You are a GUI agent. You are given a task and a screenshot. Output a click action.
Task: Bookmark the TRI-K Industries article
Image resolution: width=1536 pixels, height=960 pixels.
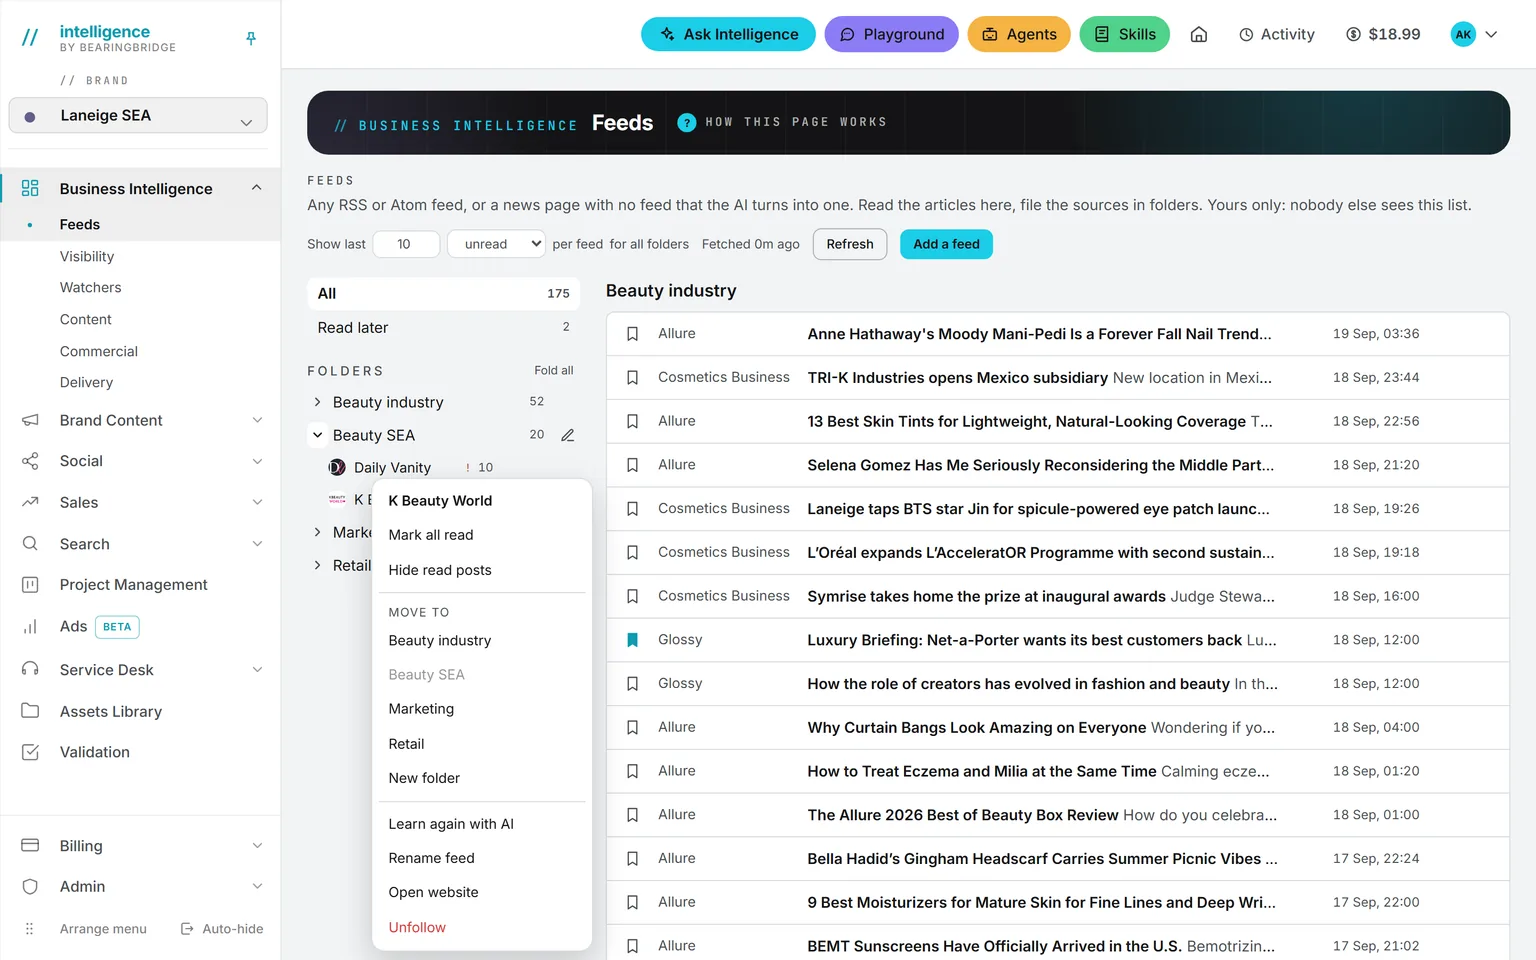click(632, 378)
